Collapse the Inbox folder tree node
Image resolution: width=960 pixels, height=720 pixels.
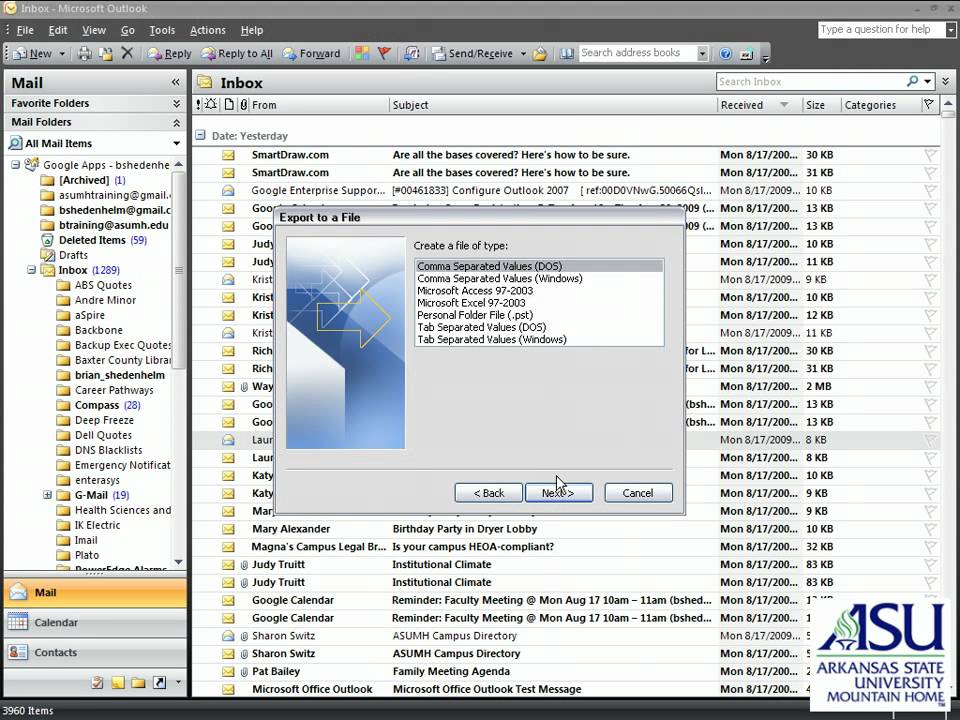click(31, 269)
